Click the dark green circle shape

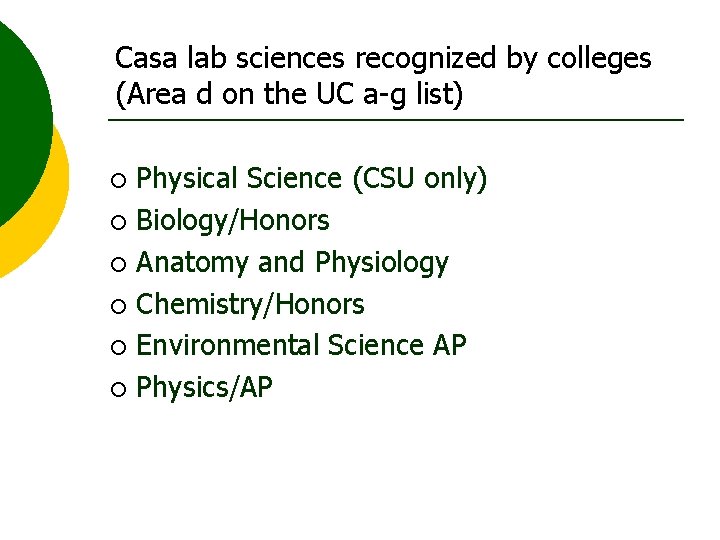(x=18, y=110)
